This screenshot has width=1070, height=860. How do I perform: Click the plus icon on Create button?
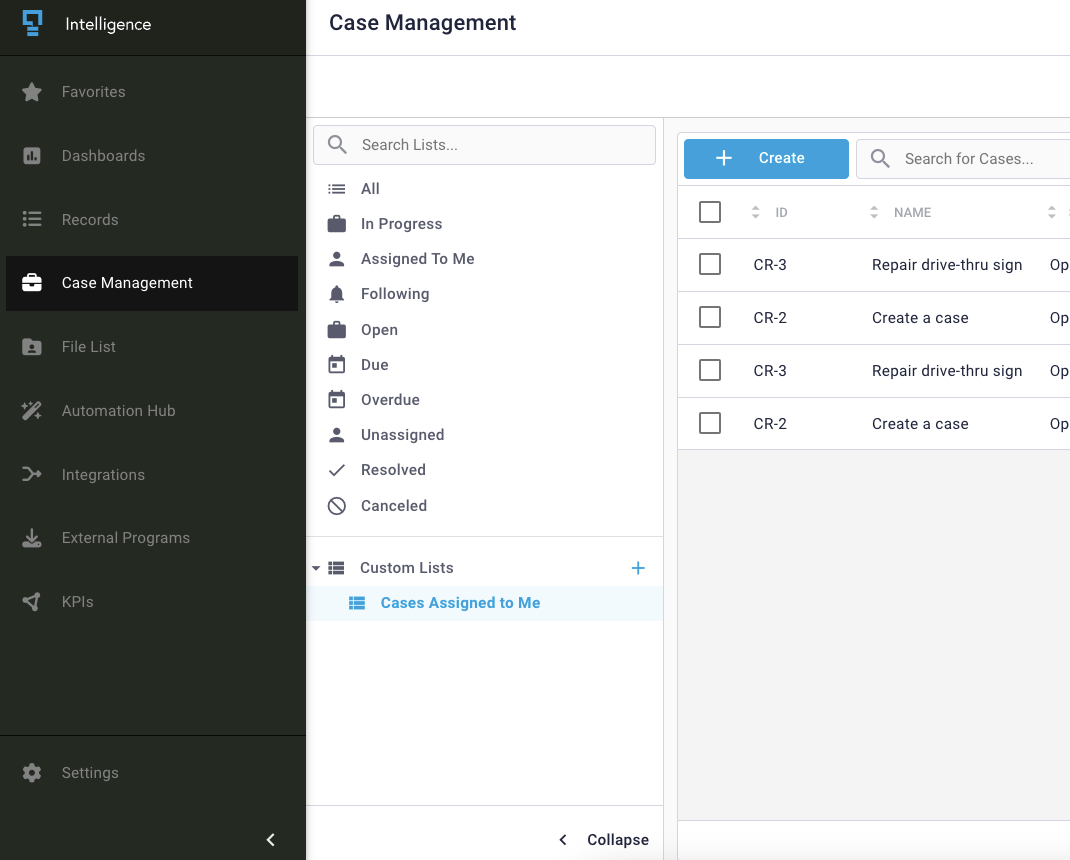[x=724, y=158]
